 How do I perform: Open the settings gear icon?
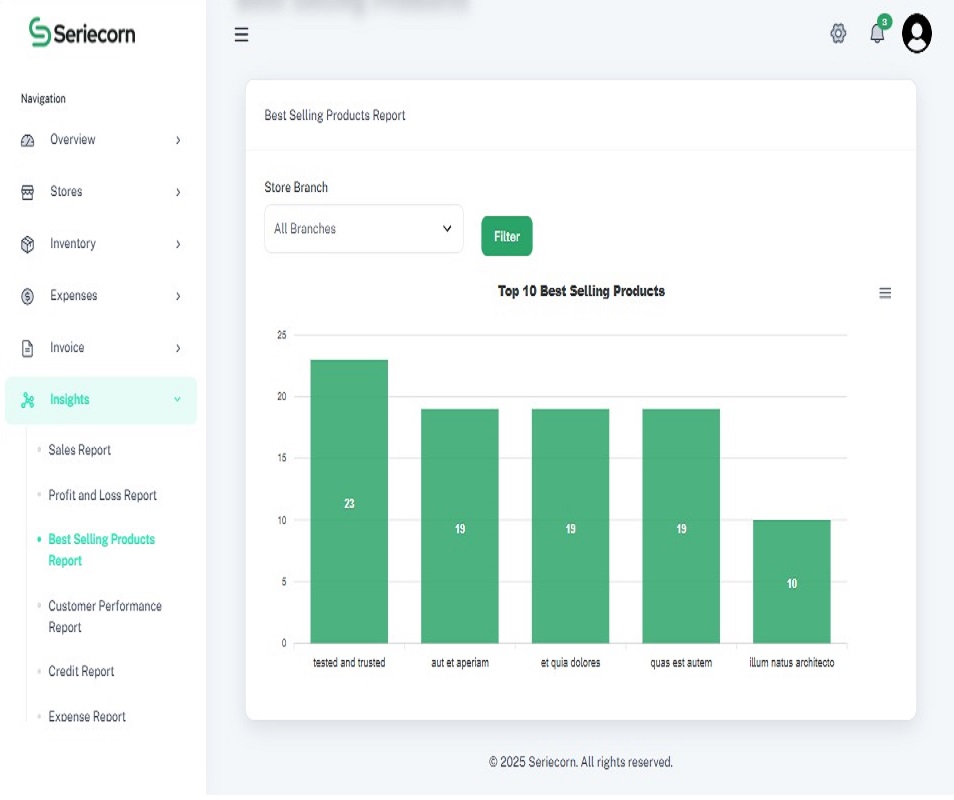[838, 33]
